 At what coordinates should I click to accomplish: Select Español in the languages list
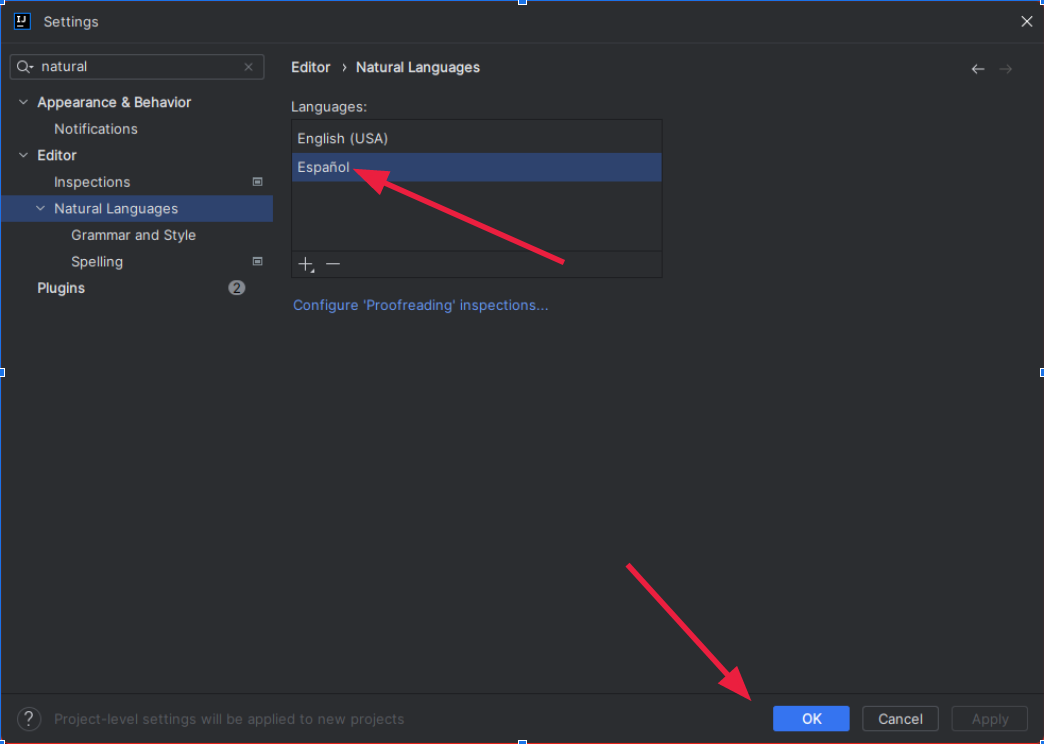click(324, 167)
